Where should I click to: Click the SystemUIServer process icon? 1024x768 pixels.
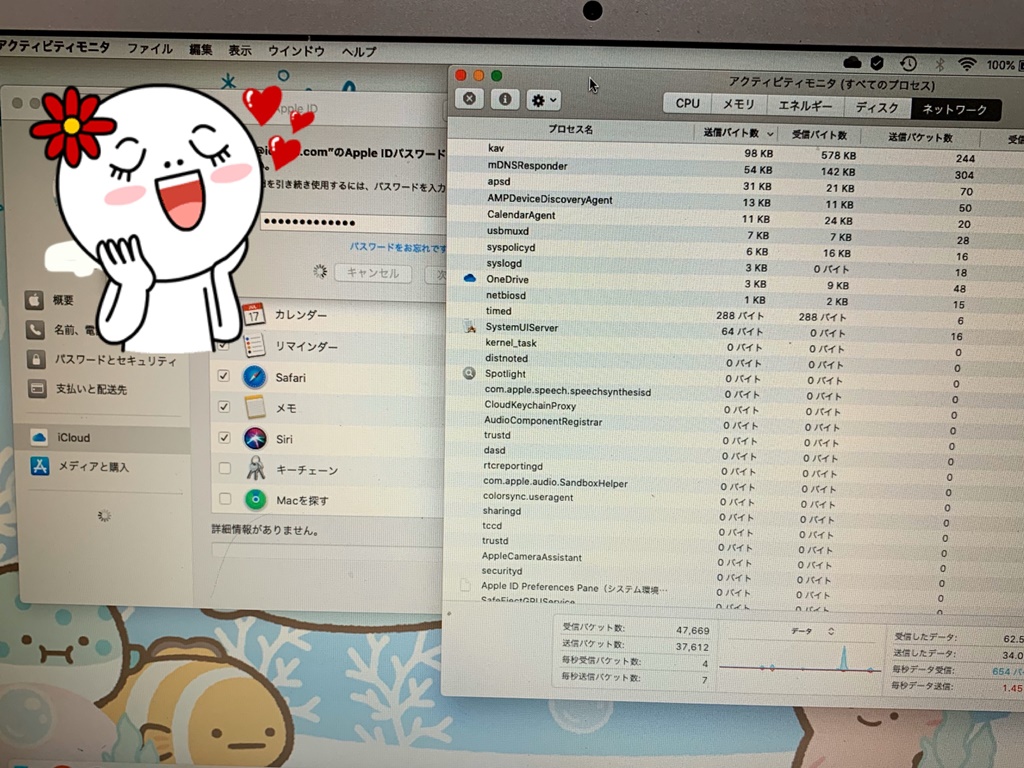pos(469,327)
